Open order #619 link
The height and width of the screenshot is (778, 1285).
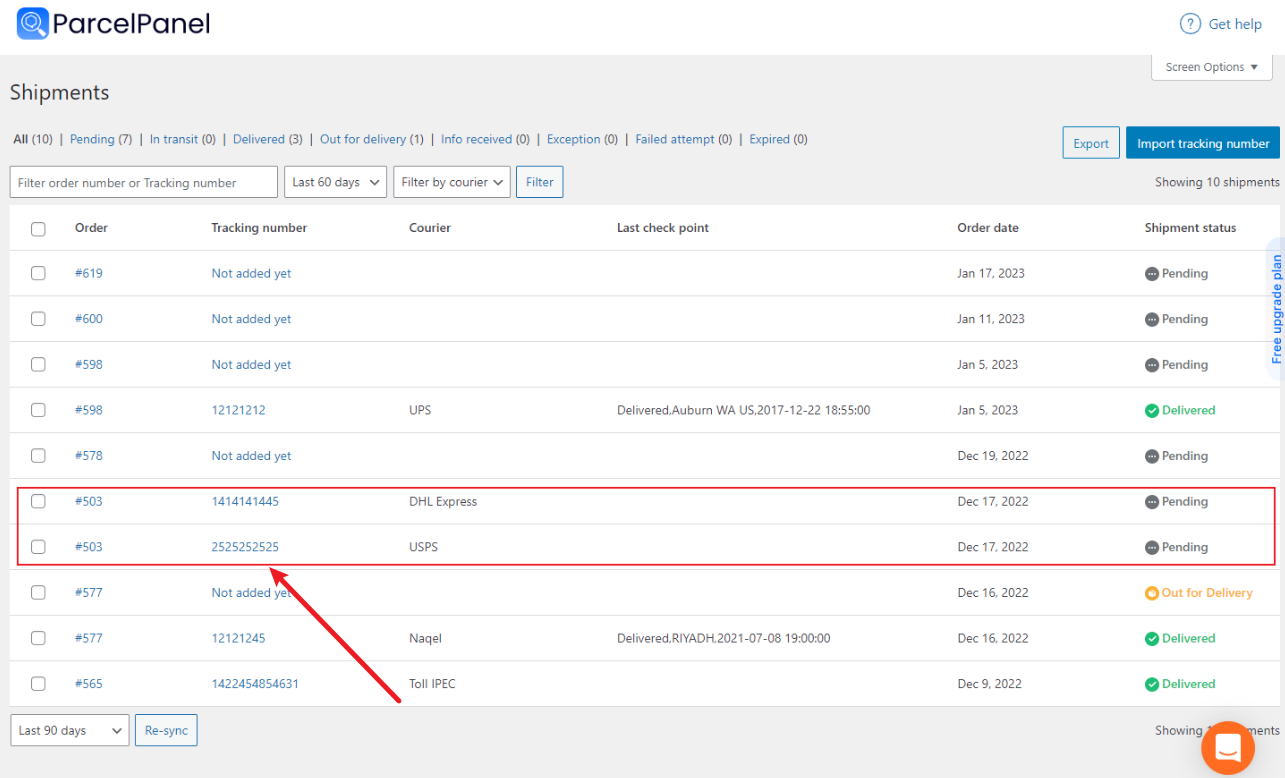tap(89, 273)
